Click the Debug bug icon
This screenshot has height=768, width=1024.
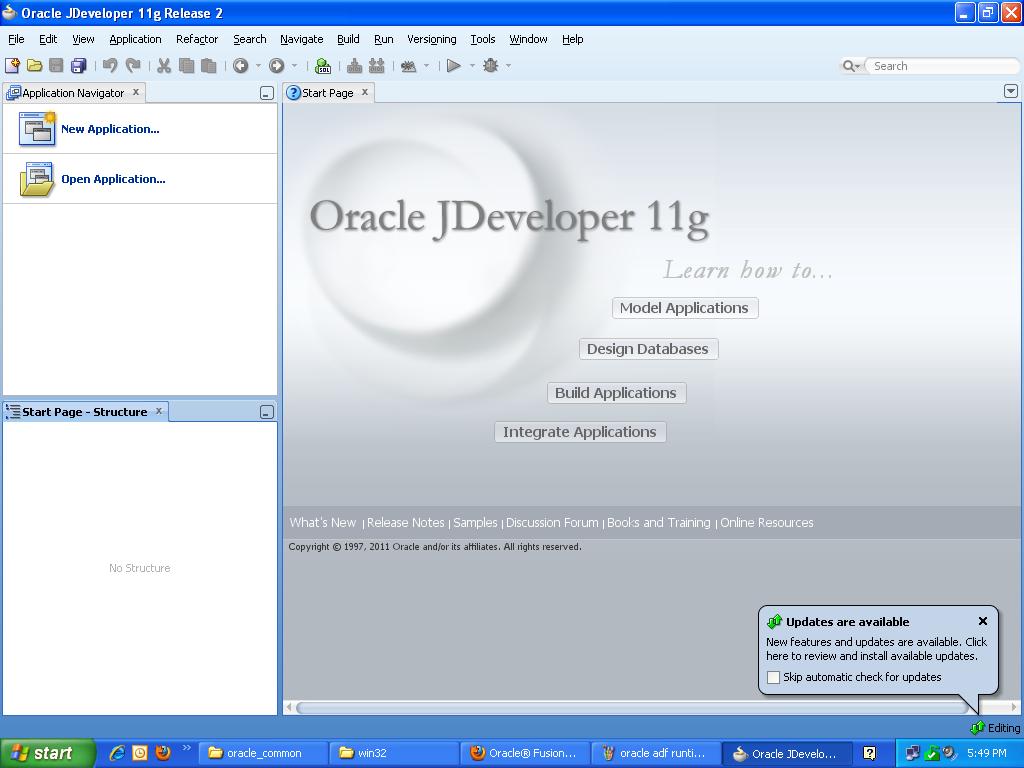490,65
